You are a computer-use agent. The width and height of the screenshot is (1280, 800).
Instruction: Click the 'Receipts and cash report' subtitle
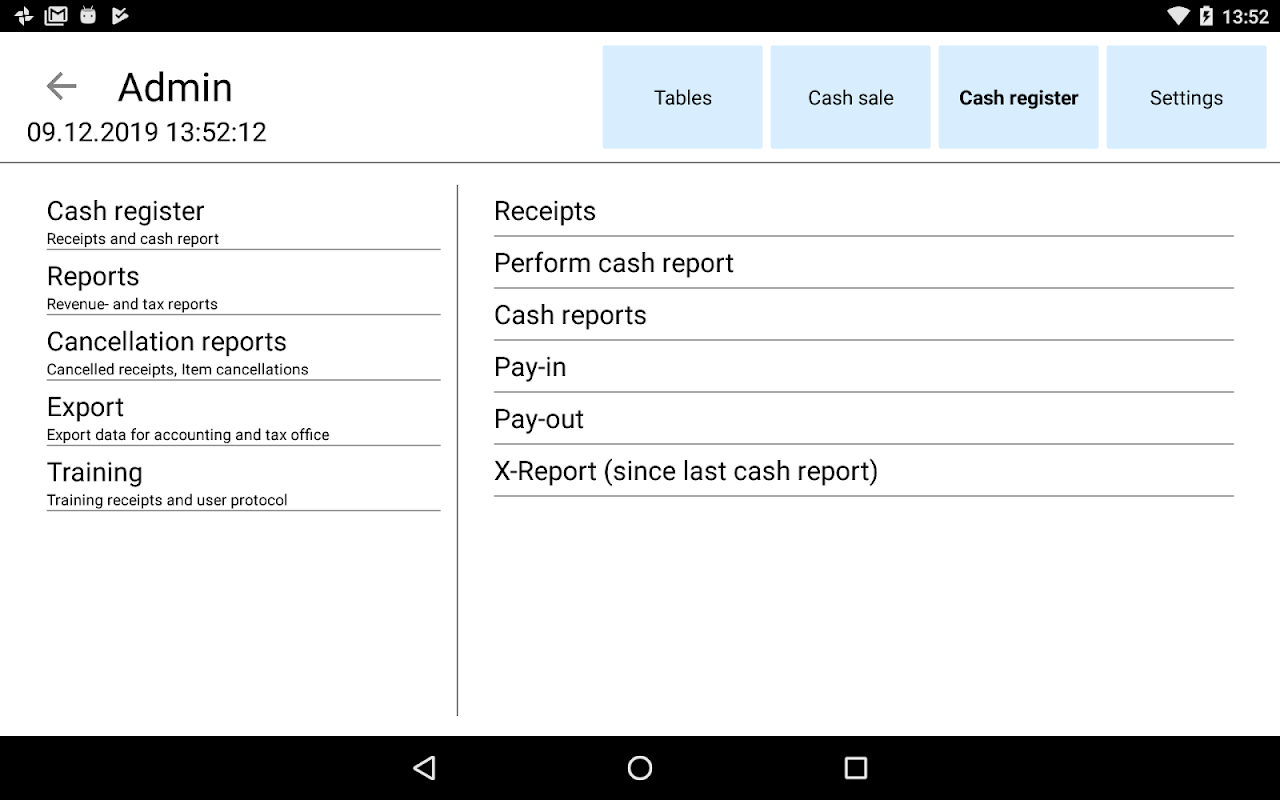click(133, 239)
